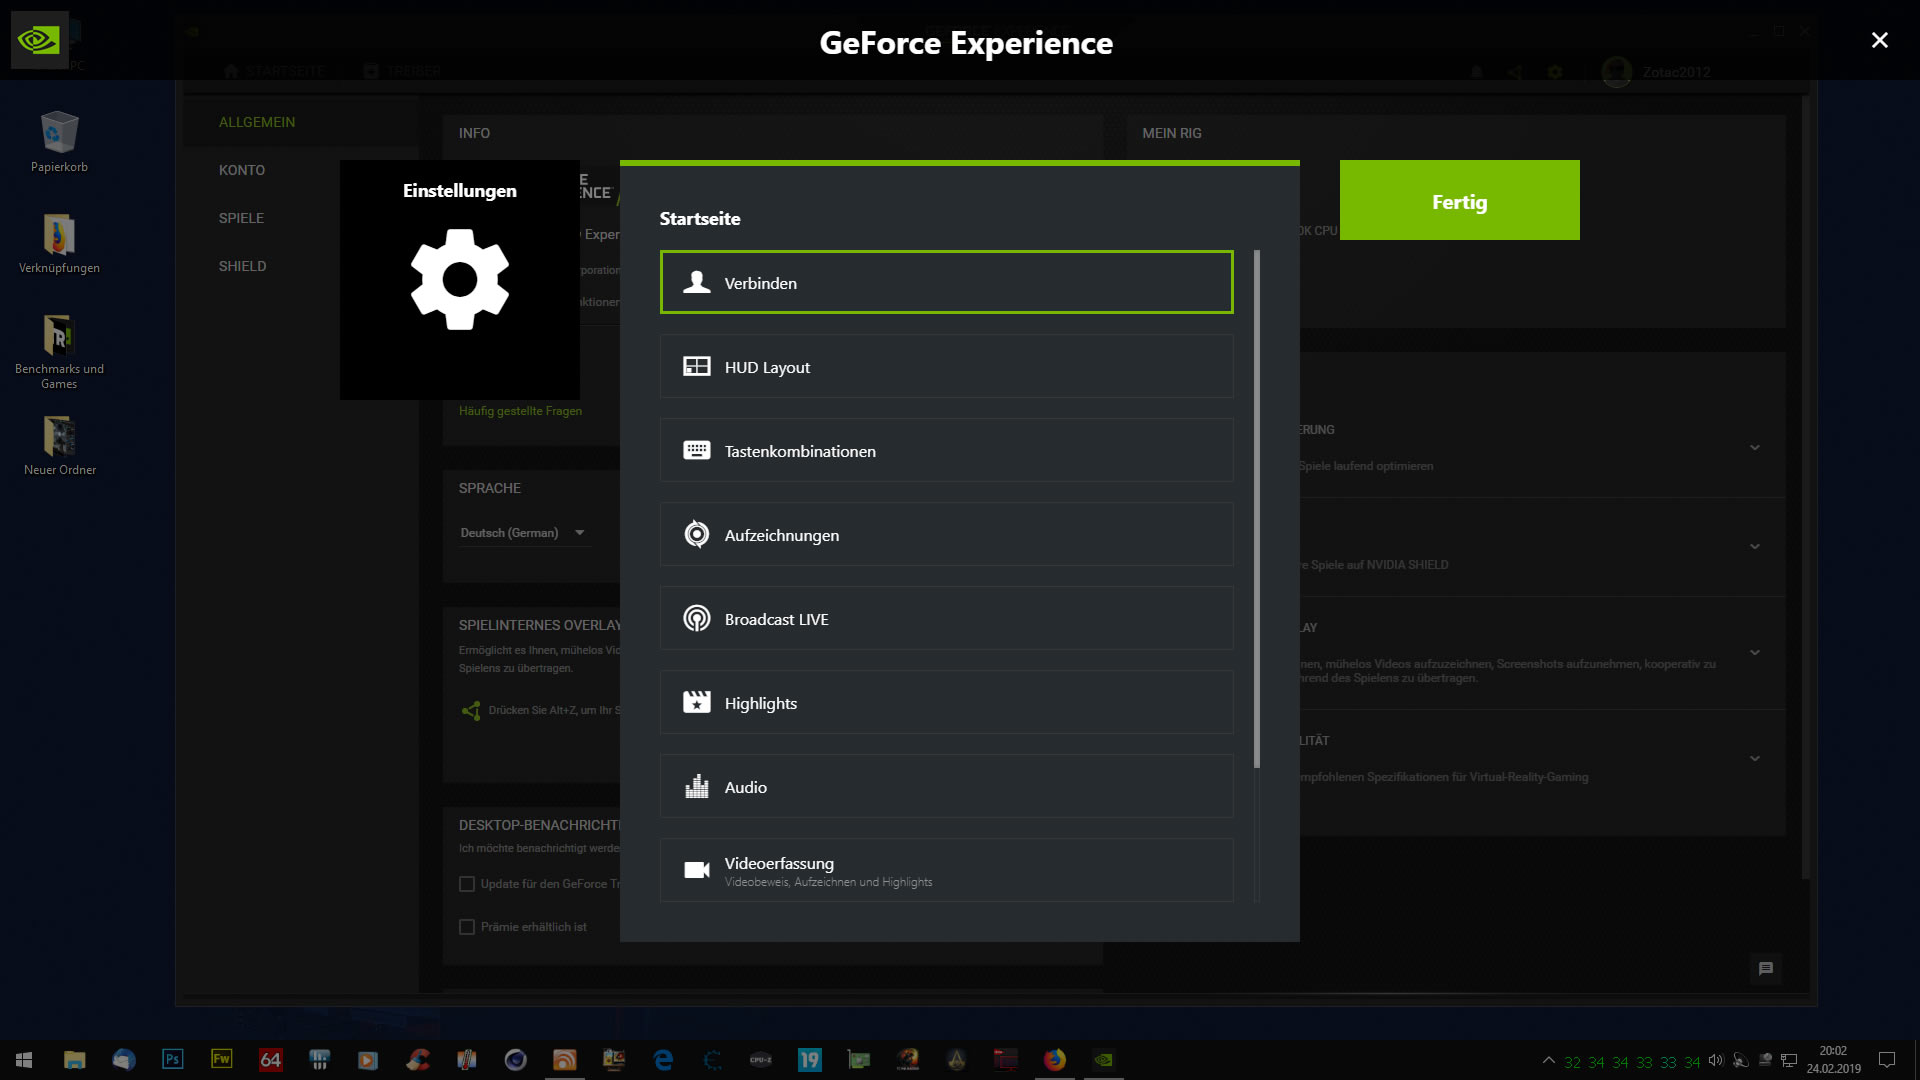Click the Highlights clapperboard icon
This screenshot has height=1080, width=1920.
point(697,703)
